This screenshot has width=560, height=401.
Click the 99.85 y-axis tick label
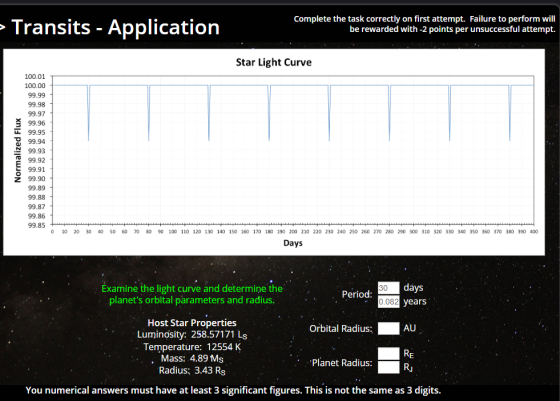point(36,225)
